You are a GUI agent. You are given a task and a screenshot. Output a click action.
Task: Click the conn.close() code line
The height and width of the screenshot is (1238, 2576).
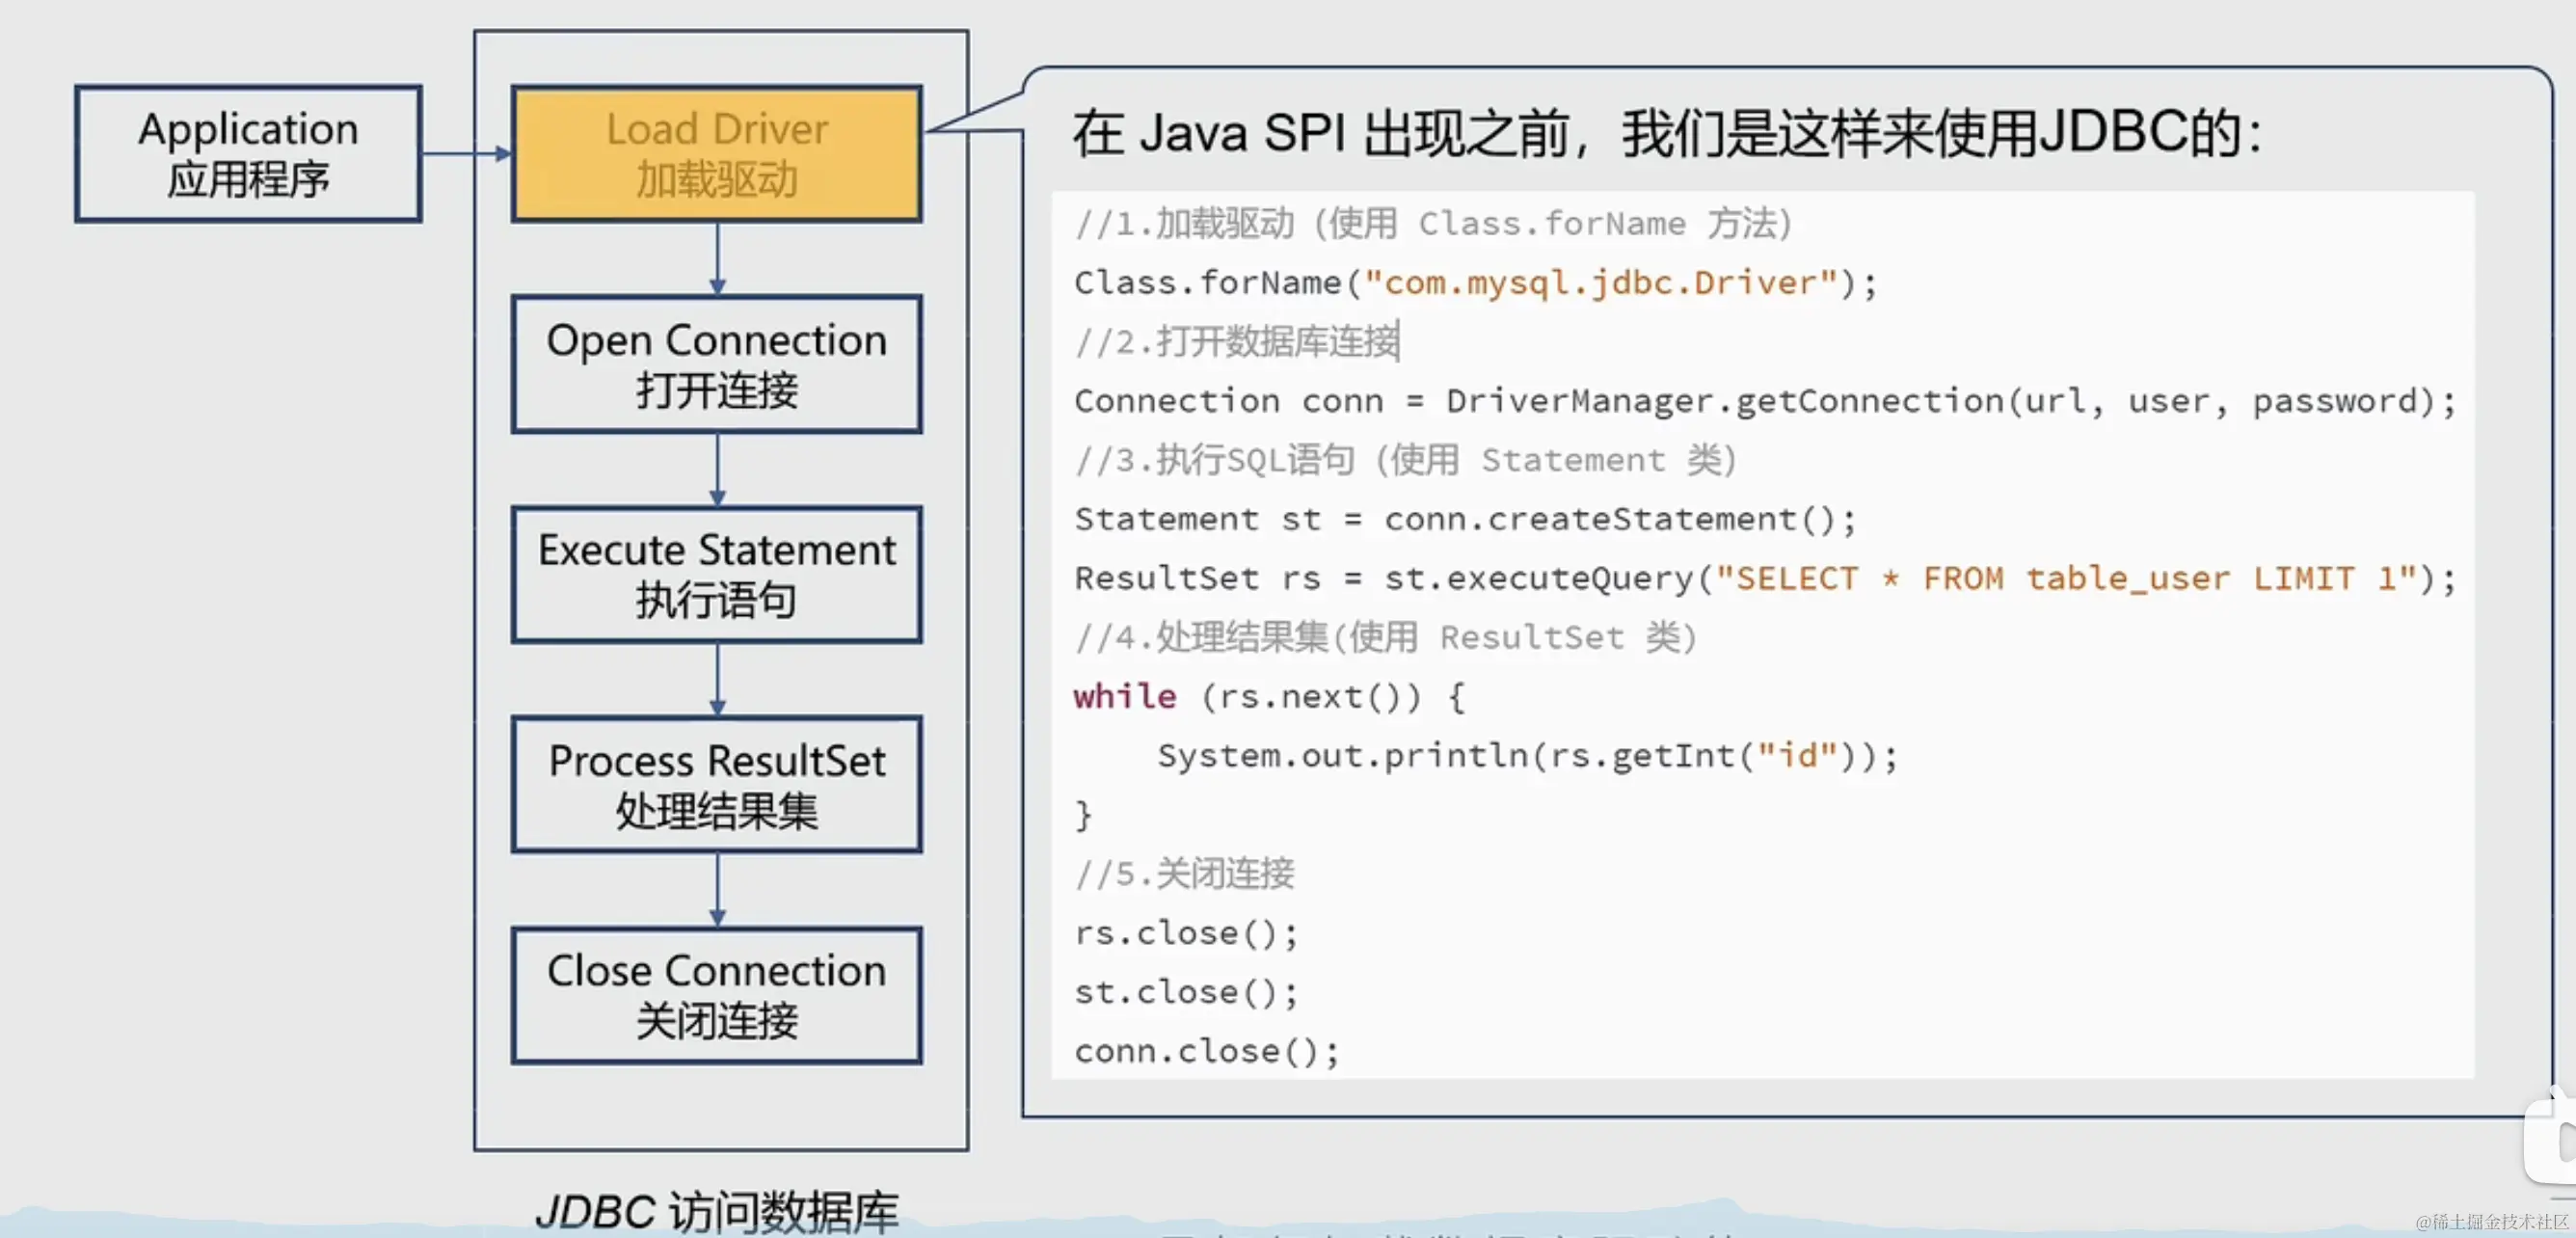click(1205, 1051)
